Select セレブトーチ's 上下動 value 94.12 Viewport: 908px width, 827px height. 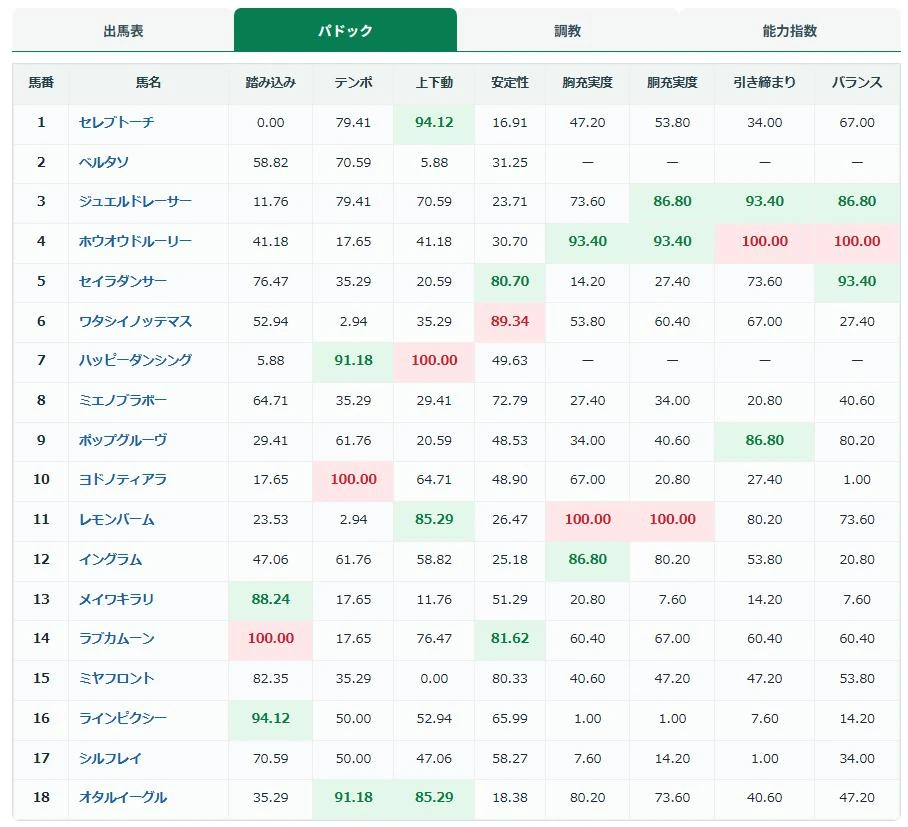[434, 122]
